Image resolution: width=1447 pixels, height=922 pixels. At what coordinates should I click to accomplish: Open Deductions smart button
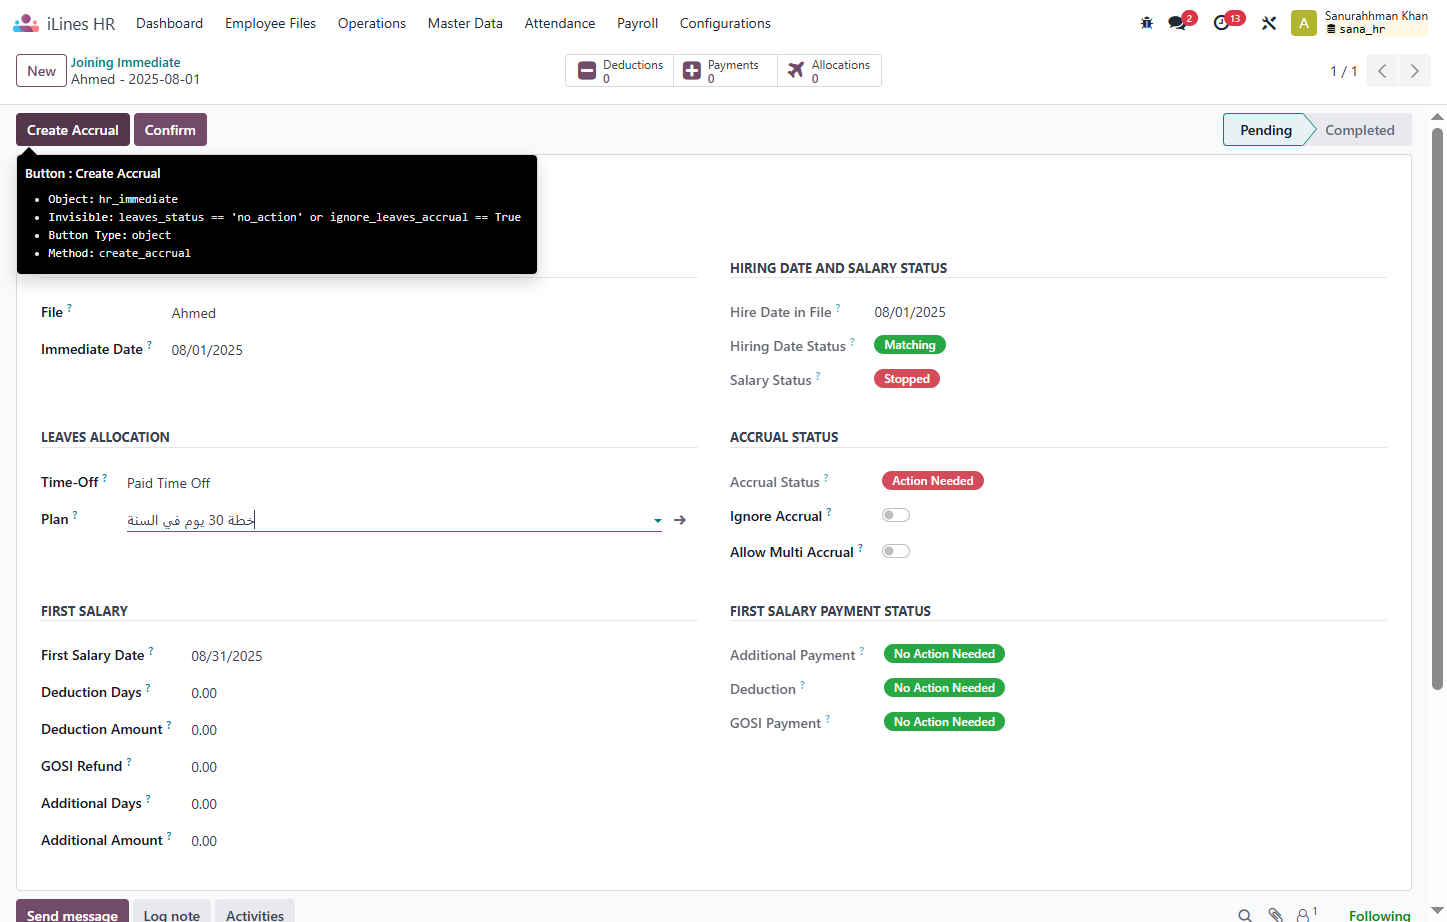click(620, 71)
